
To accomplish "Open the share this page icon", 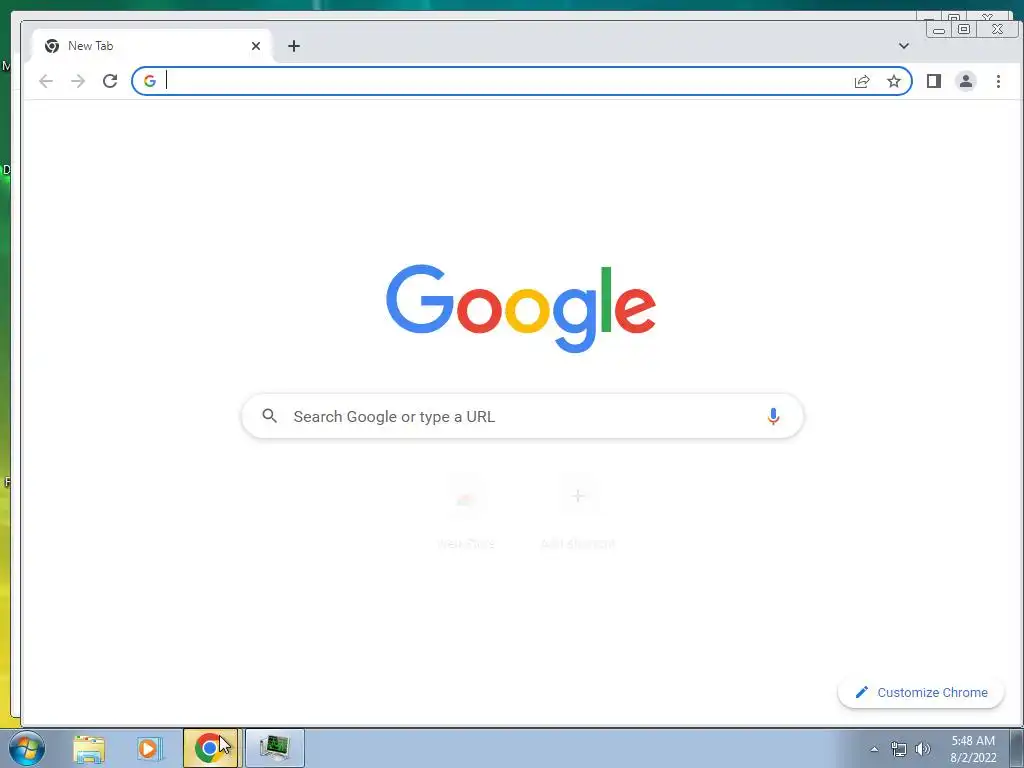I will pyautogui.click(x=862, y=81).
